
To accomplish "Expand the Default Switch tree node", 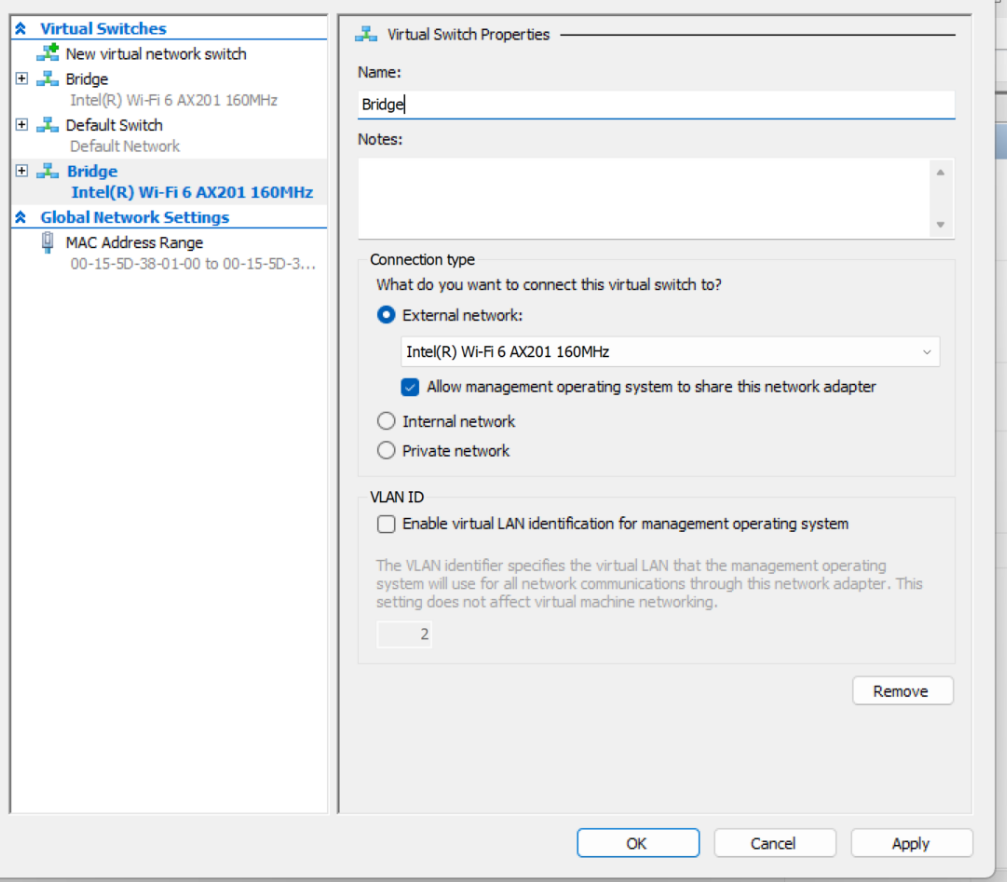I will (x=21, y=125).
